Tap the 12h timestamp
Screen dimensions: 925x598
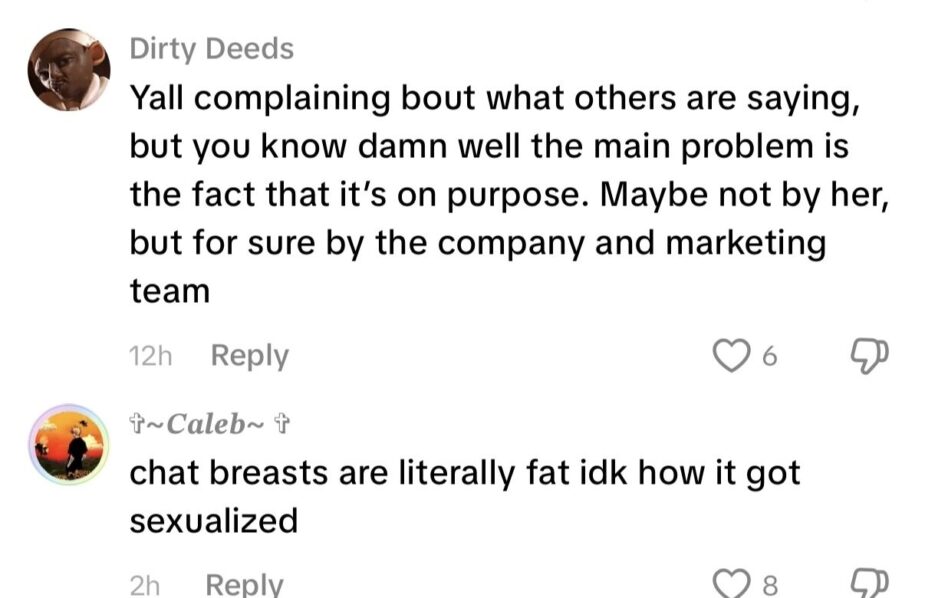coord(150,356)
